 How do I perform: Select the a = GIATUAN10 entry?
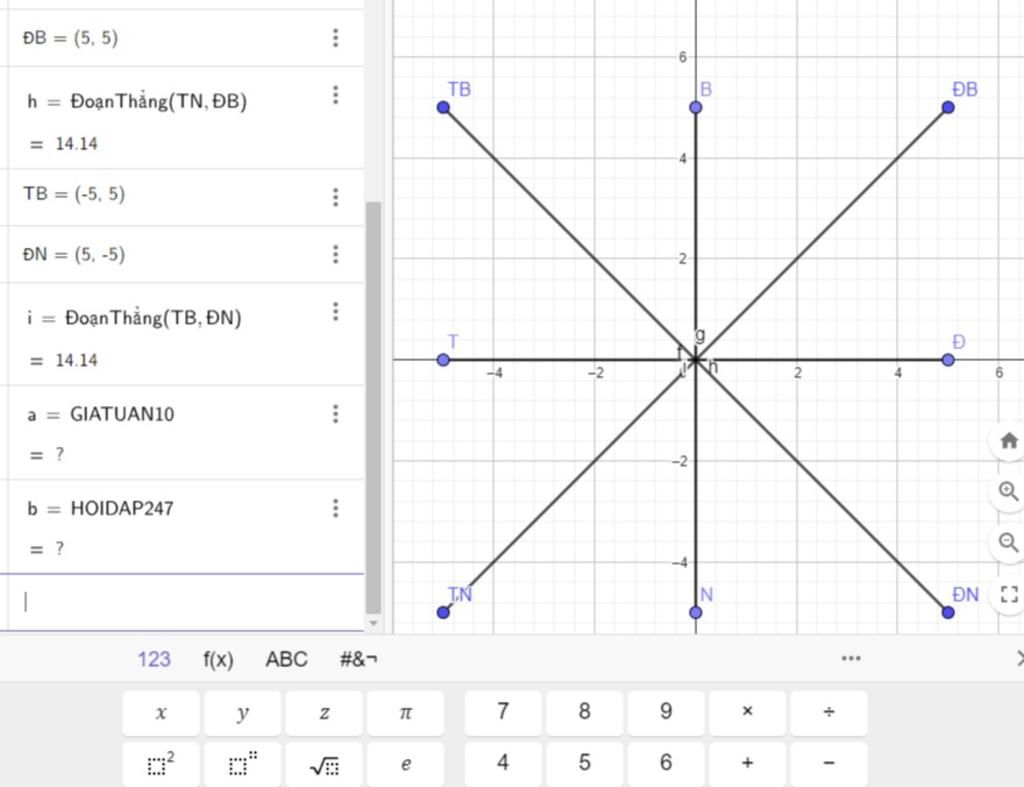101,414
